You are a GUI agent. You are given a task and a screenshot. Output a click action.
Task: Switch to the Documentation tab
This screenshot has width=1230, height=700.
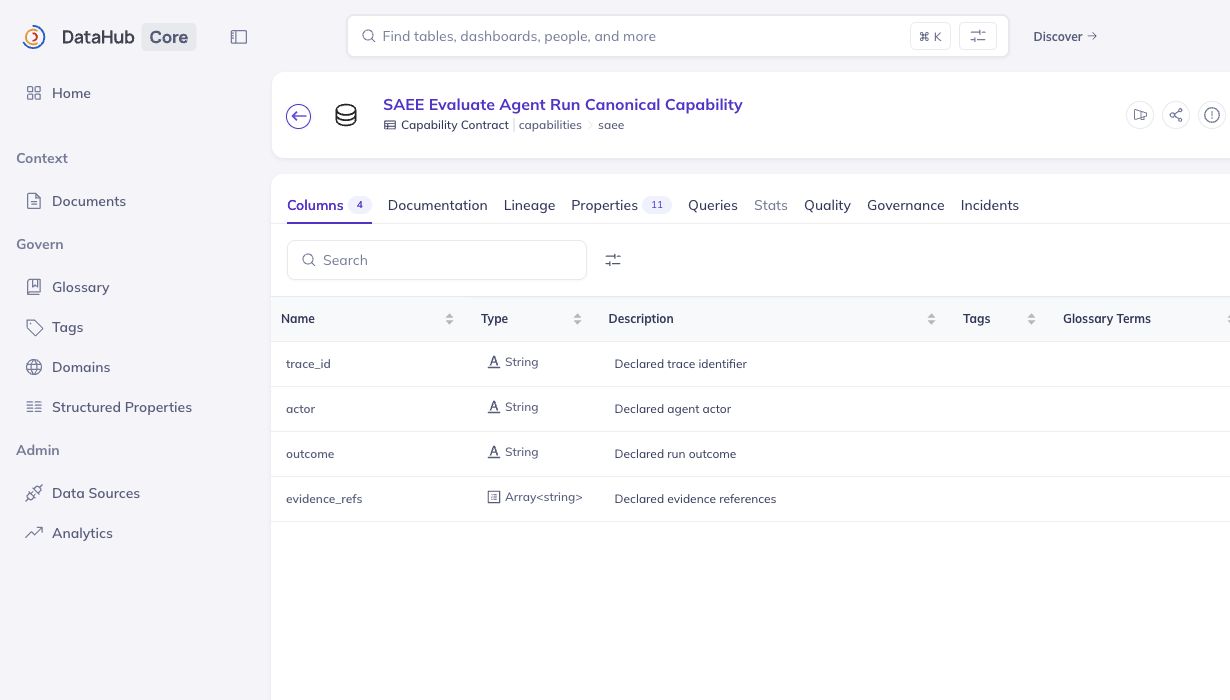[437, 205]
